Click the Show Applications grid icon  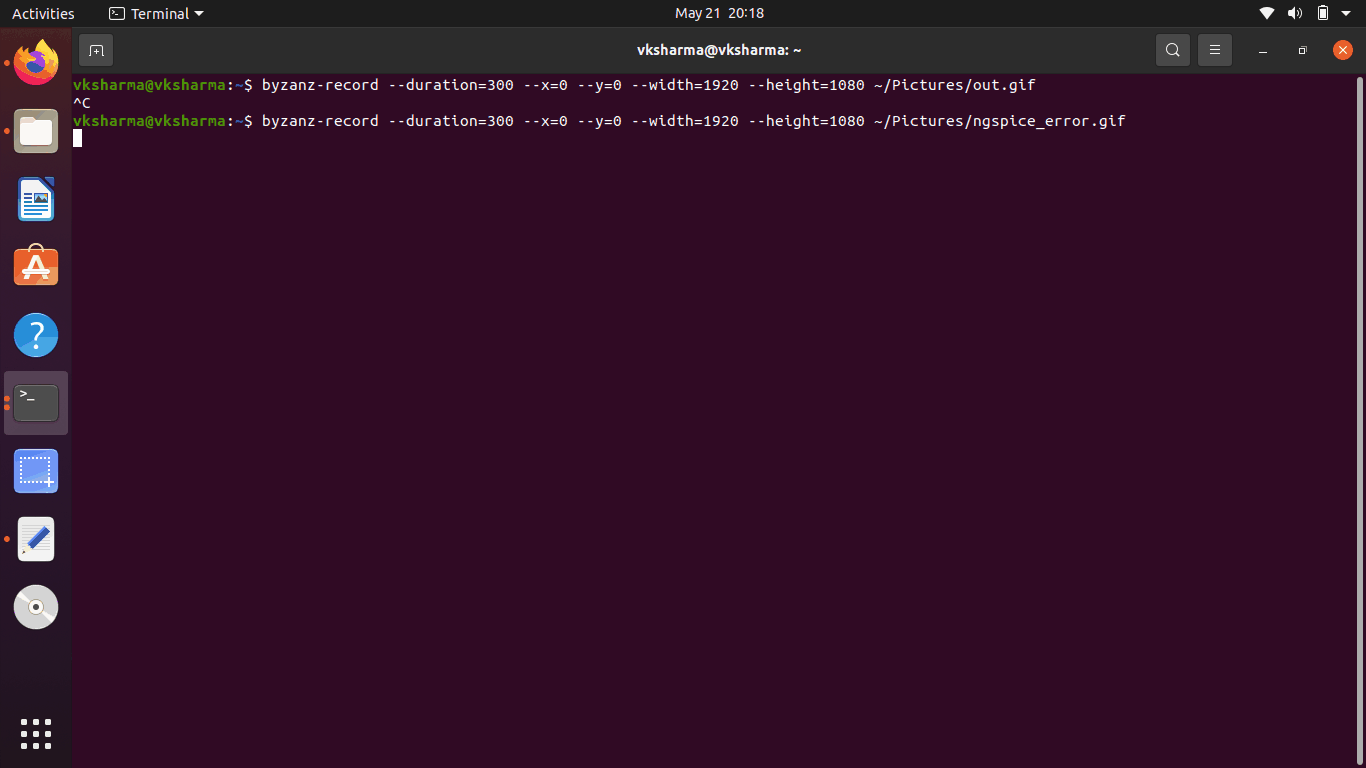tap(35, 733)
